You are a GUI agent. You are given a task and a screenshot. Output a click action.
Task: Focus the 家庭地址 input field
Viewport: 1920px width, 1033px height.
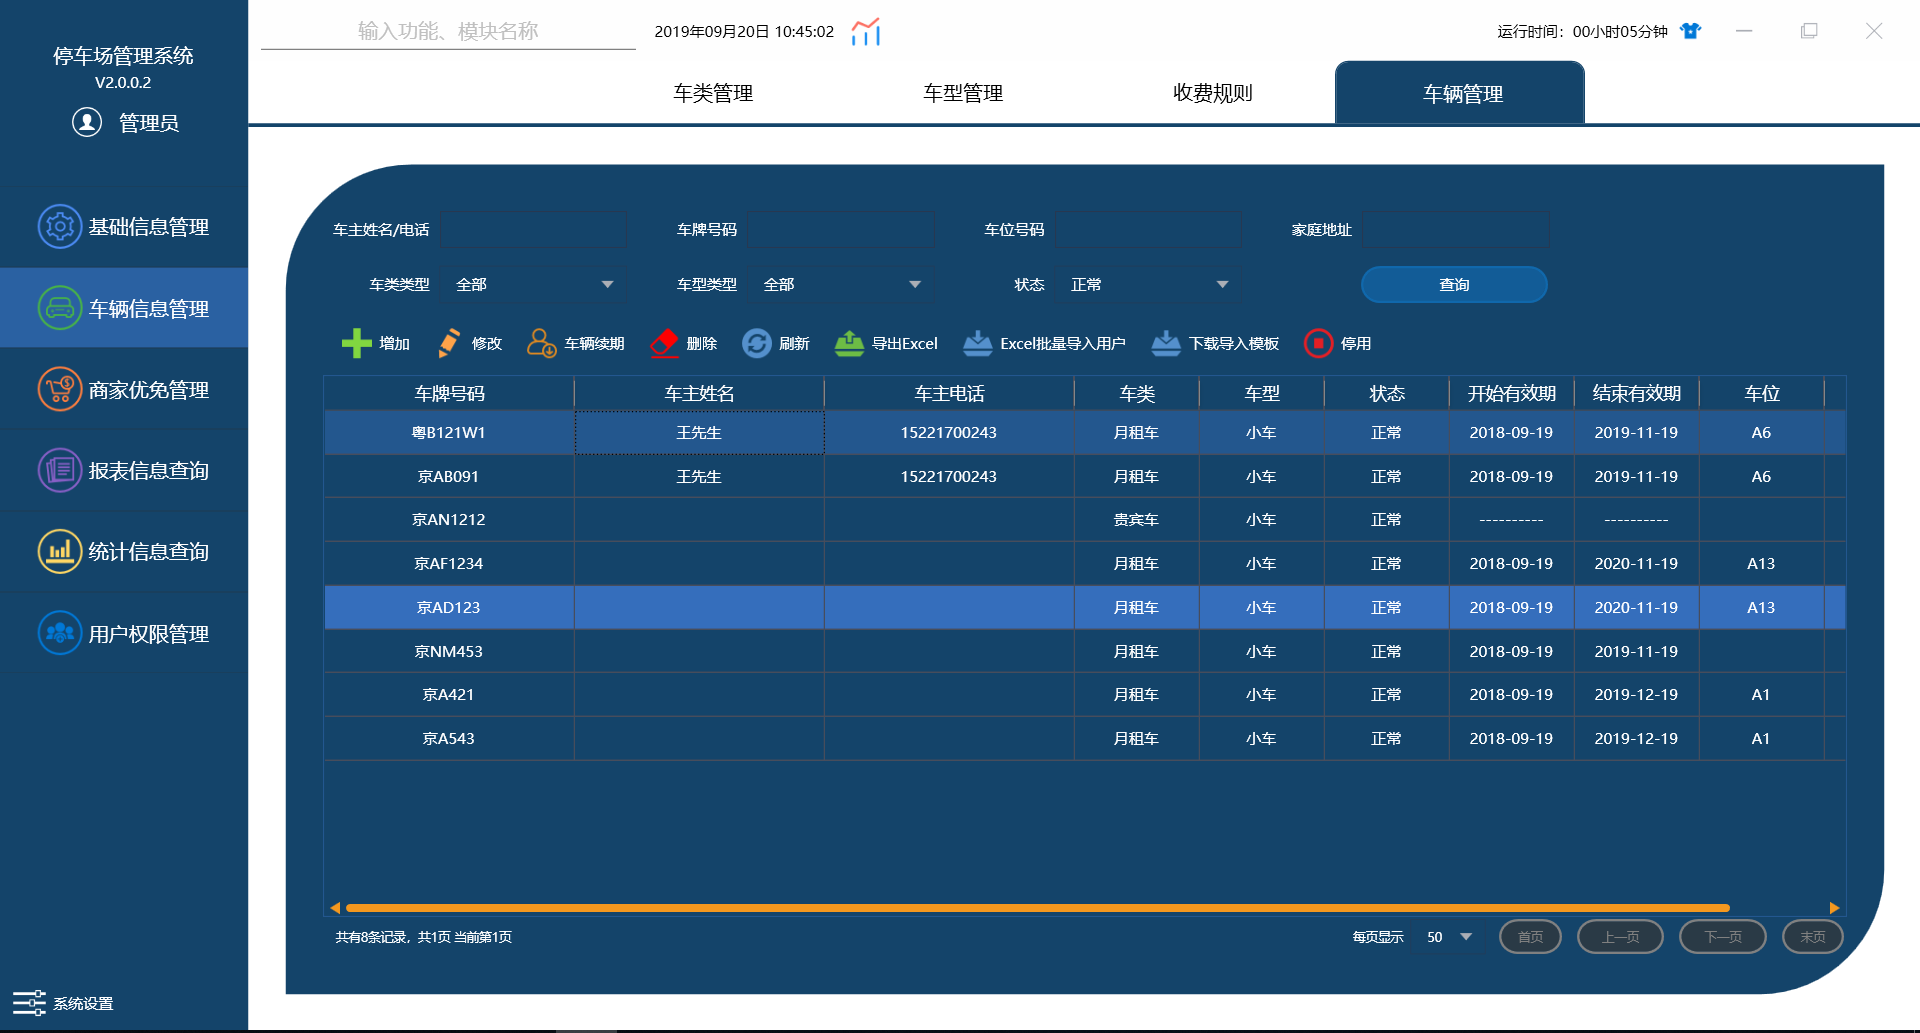click(1456, 230)
